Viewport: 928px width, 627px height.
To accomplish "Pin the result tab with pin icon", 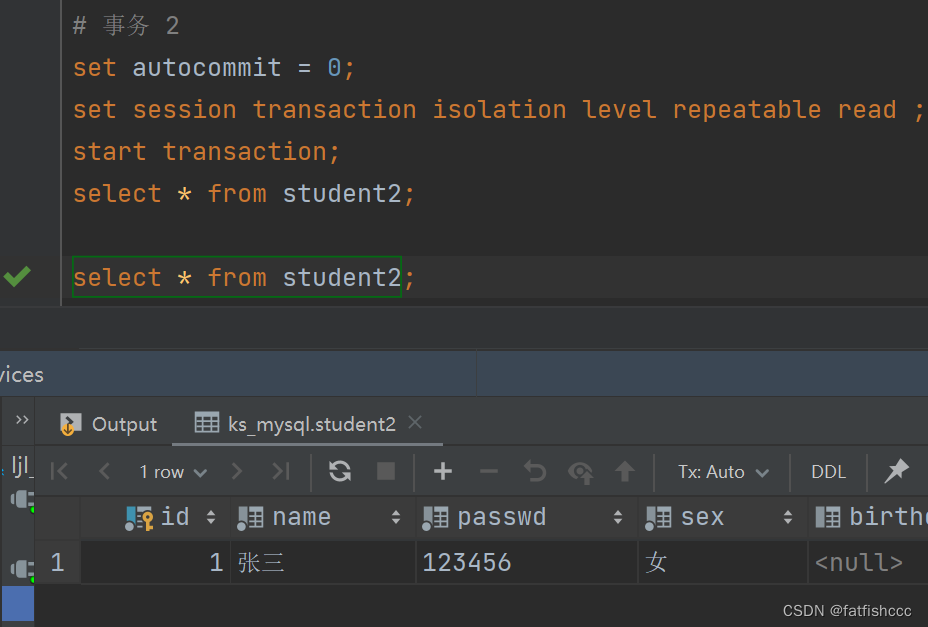I will pyautogui.click(x=897, y=471).
